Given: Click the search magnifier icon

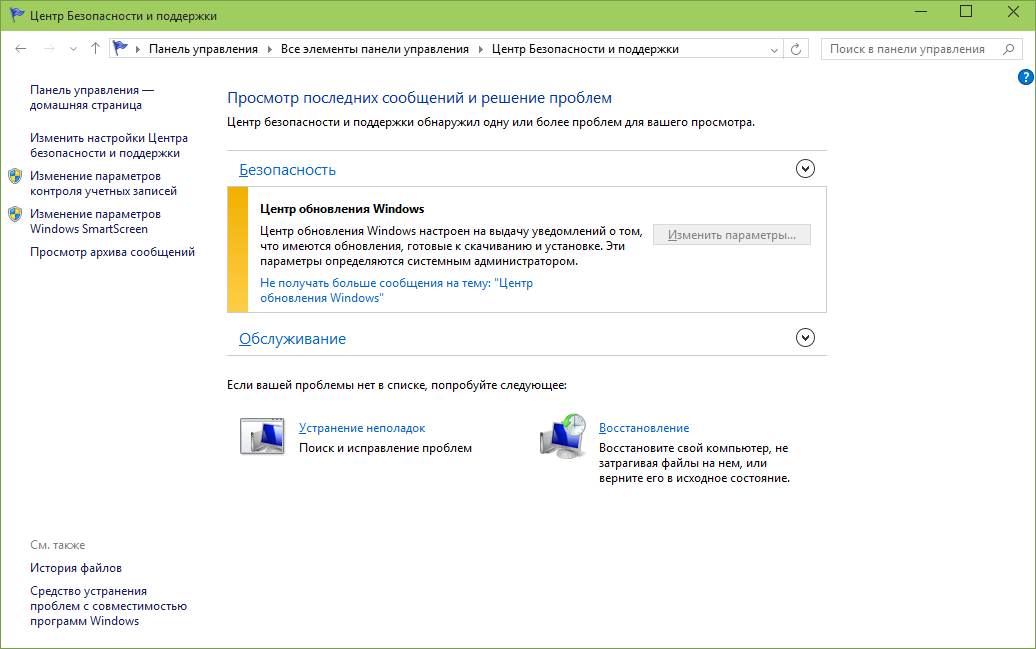Looking at the screenshot, I should pyautogui.click(x=1008, y=49).
